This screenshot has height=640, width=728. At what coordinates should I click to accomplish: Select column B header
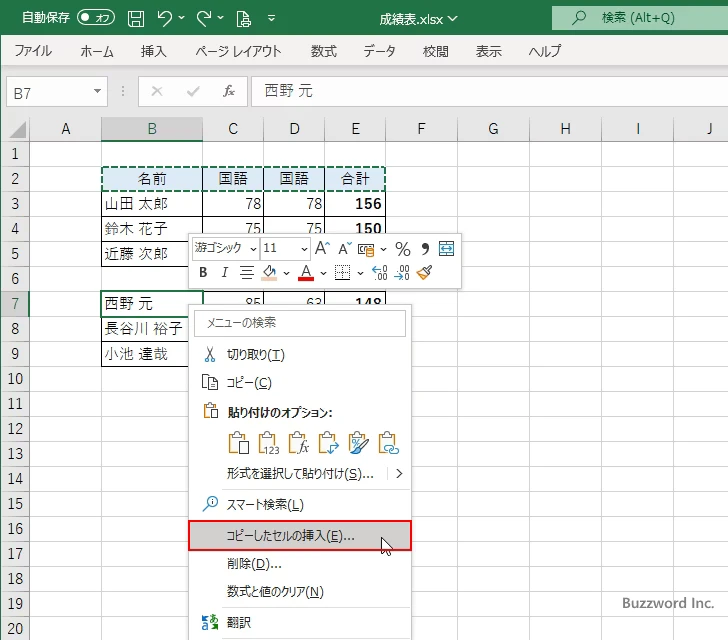[152, 129]
